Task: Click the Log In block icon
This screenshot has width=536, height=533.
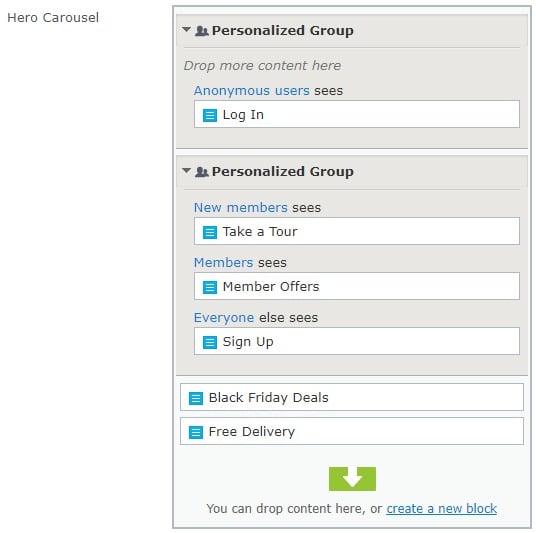Action: click(210, 115)
